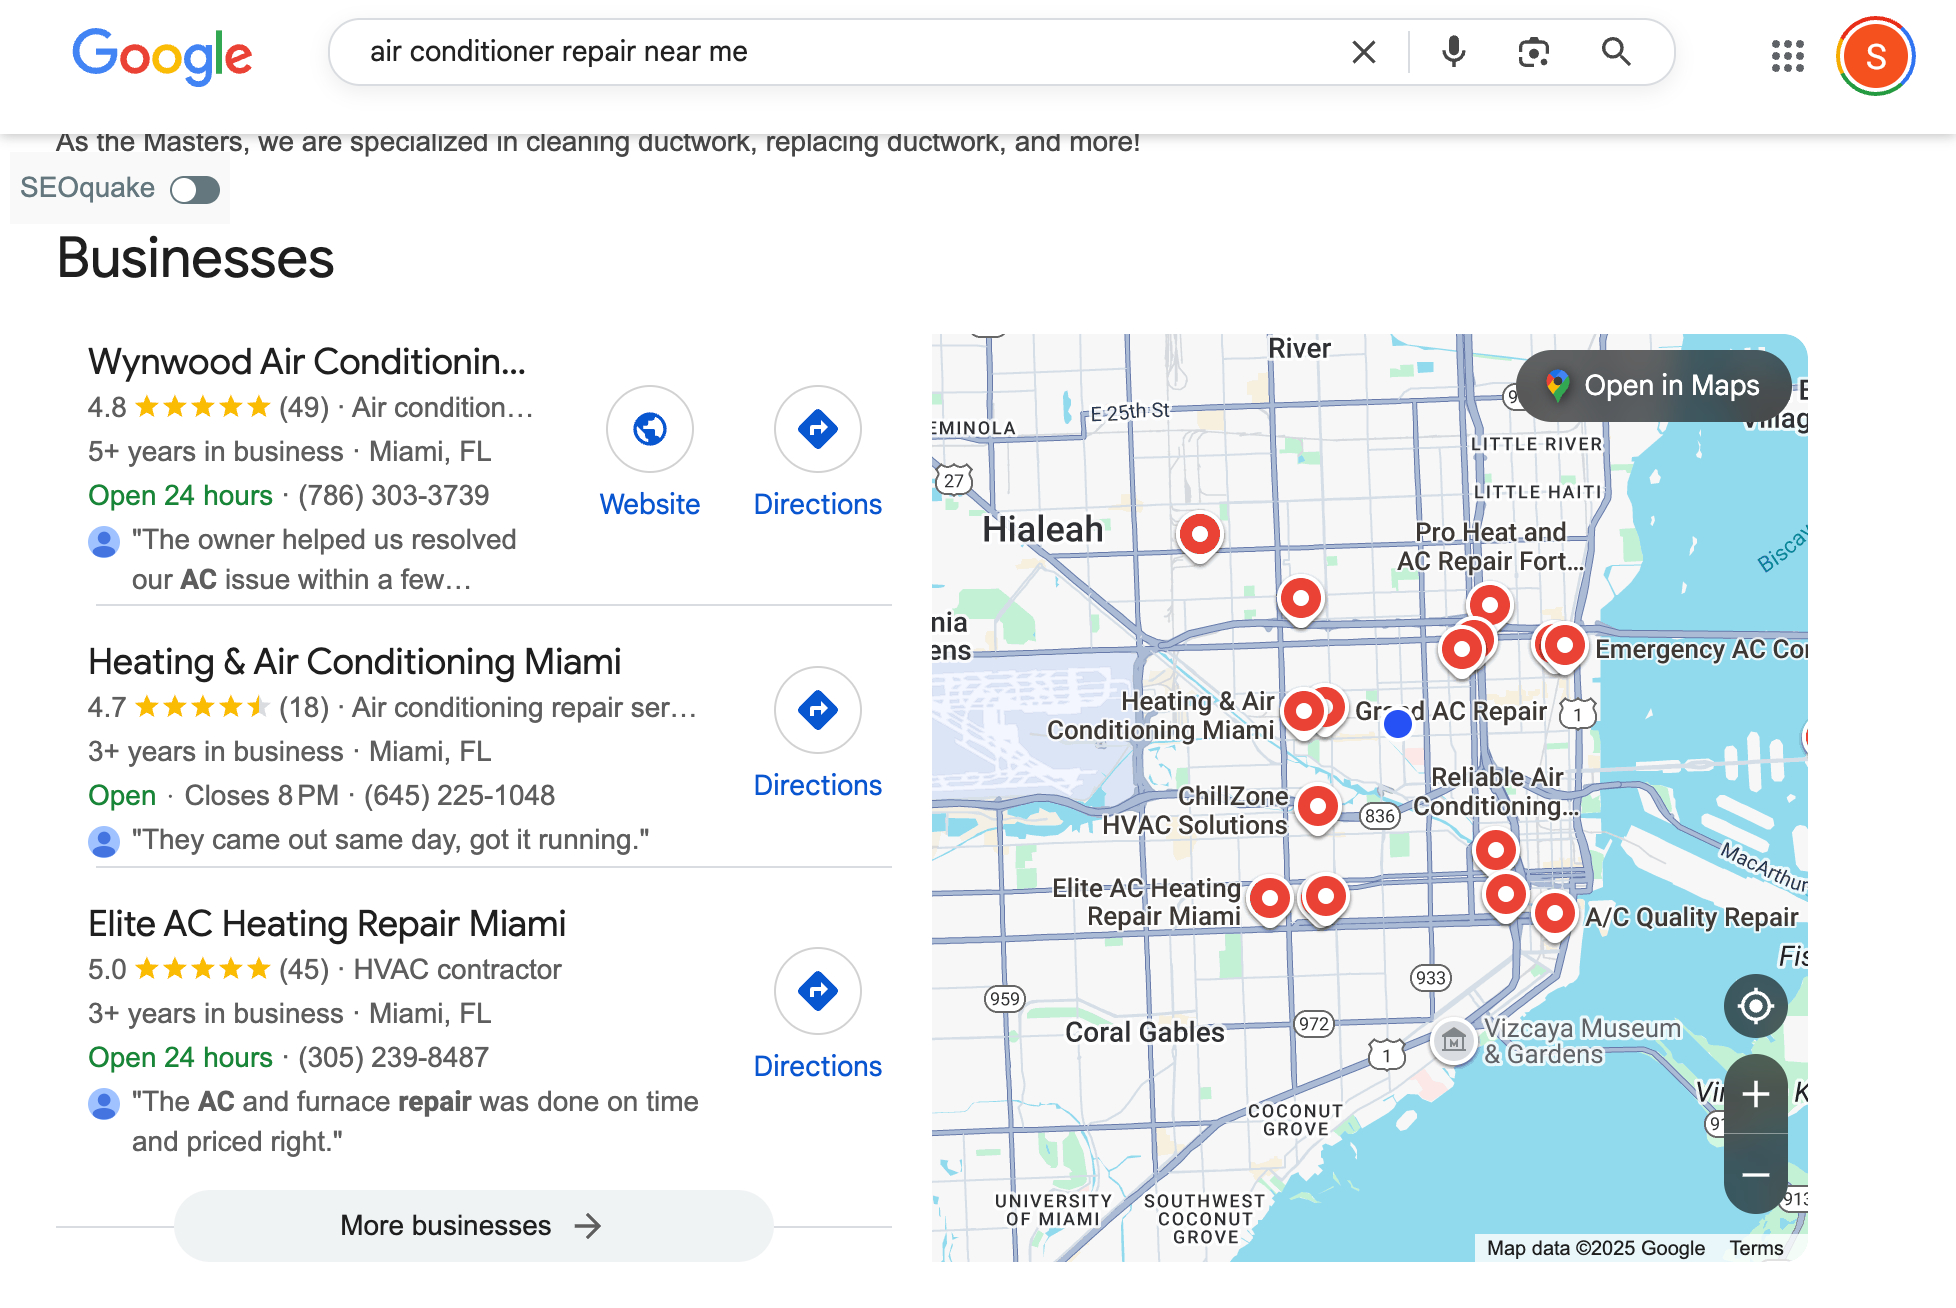Center map on my location
Screen dimensions: 1956x1308
(x=1755, y=1006)
